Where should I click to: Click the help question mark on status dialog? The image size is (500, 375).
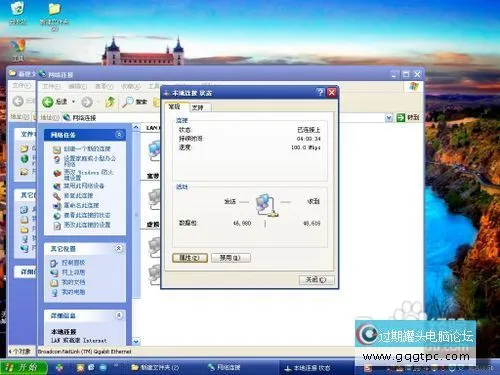click(x=320, y=92)
